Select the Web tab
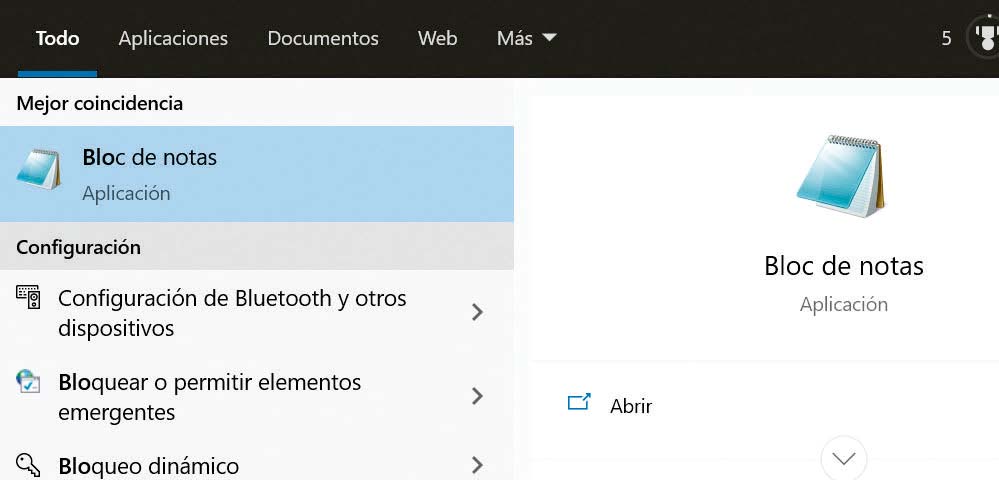 [437, 38]
